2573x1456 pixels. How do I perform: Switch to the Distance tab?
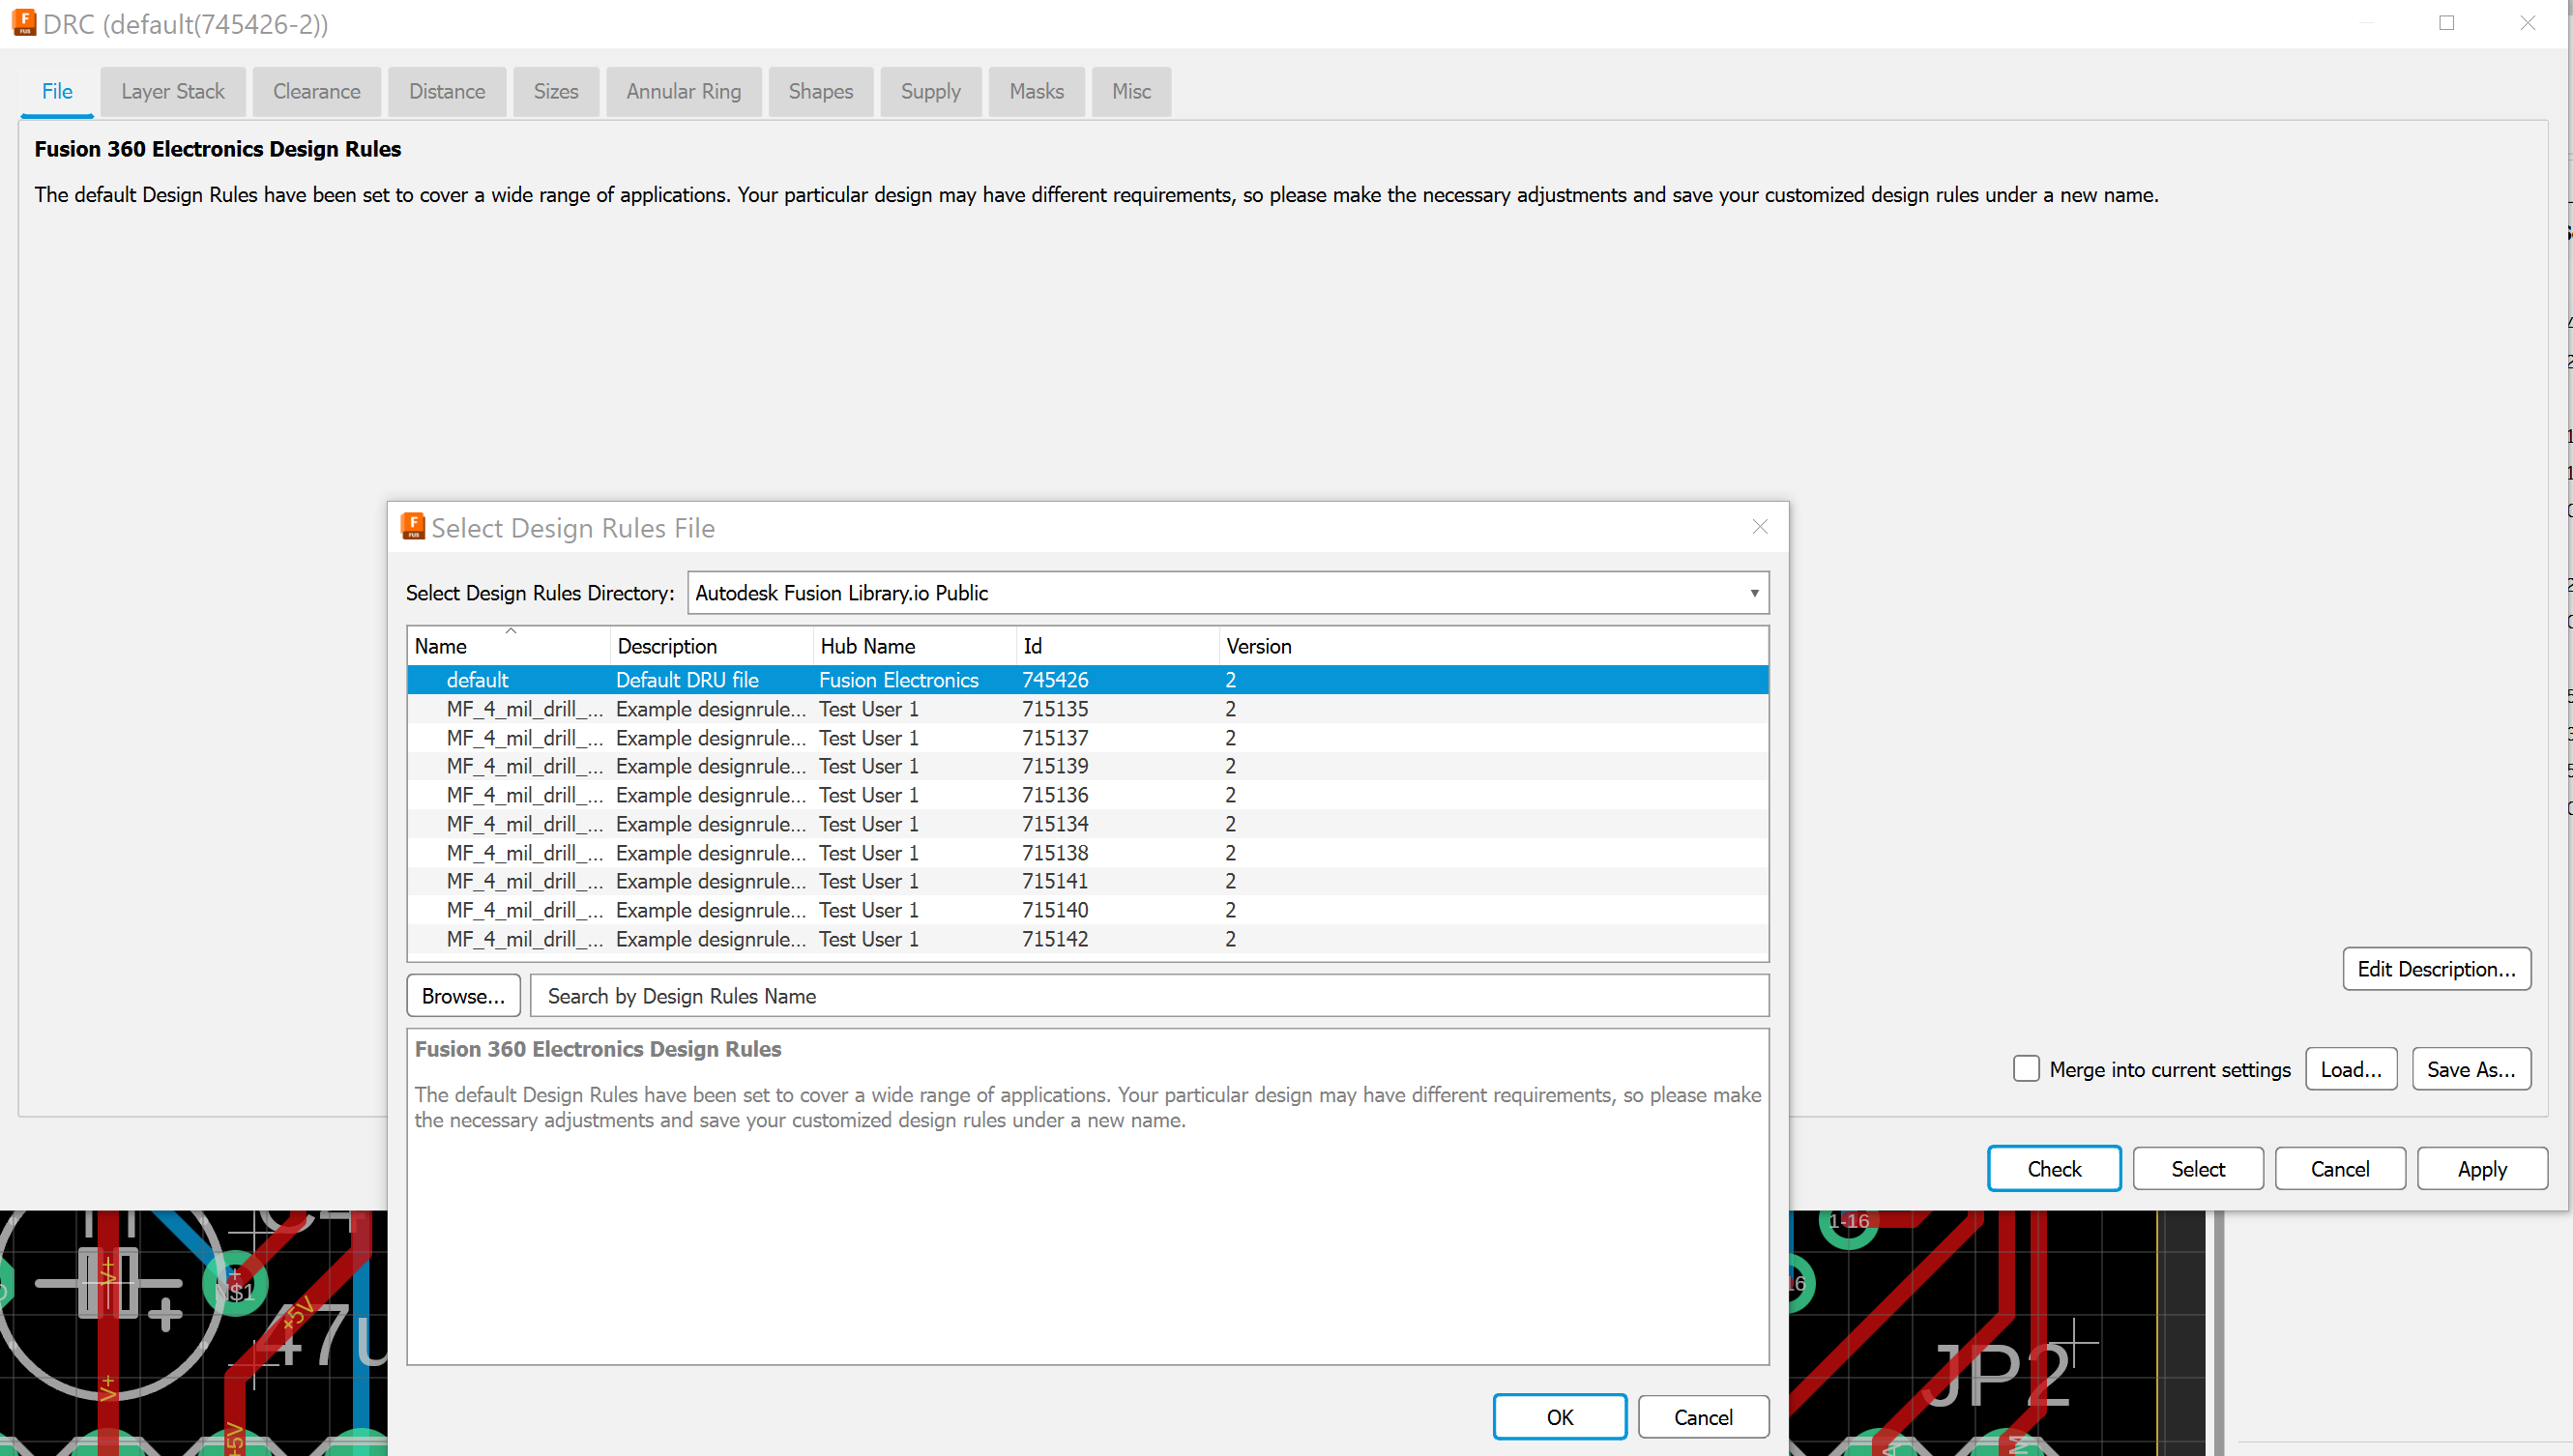pos(447,91)
